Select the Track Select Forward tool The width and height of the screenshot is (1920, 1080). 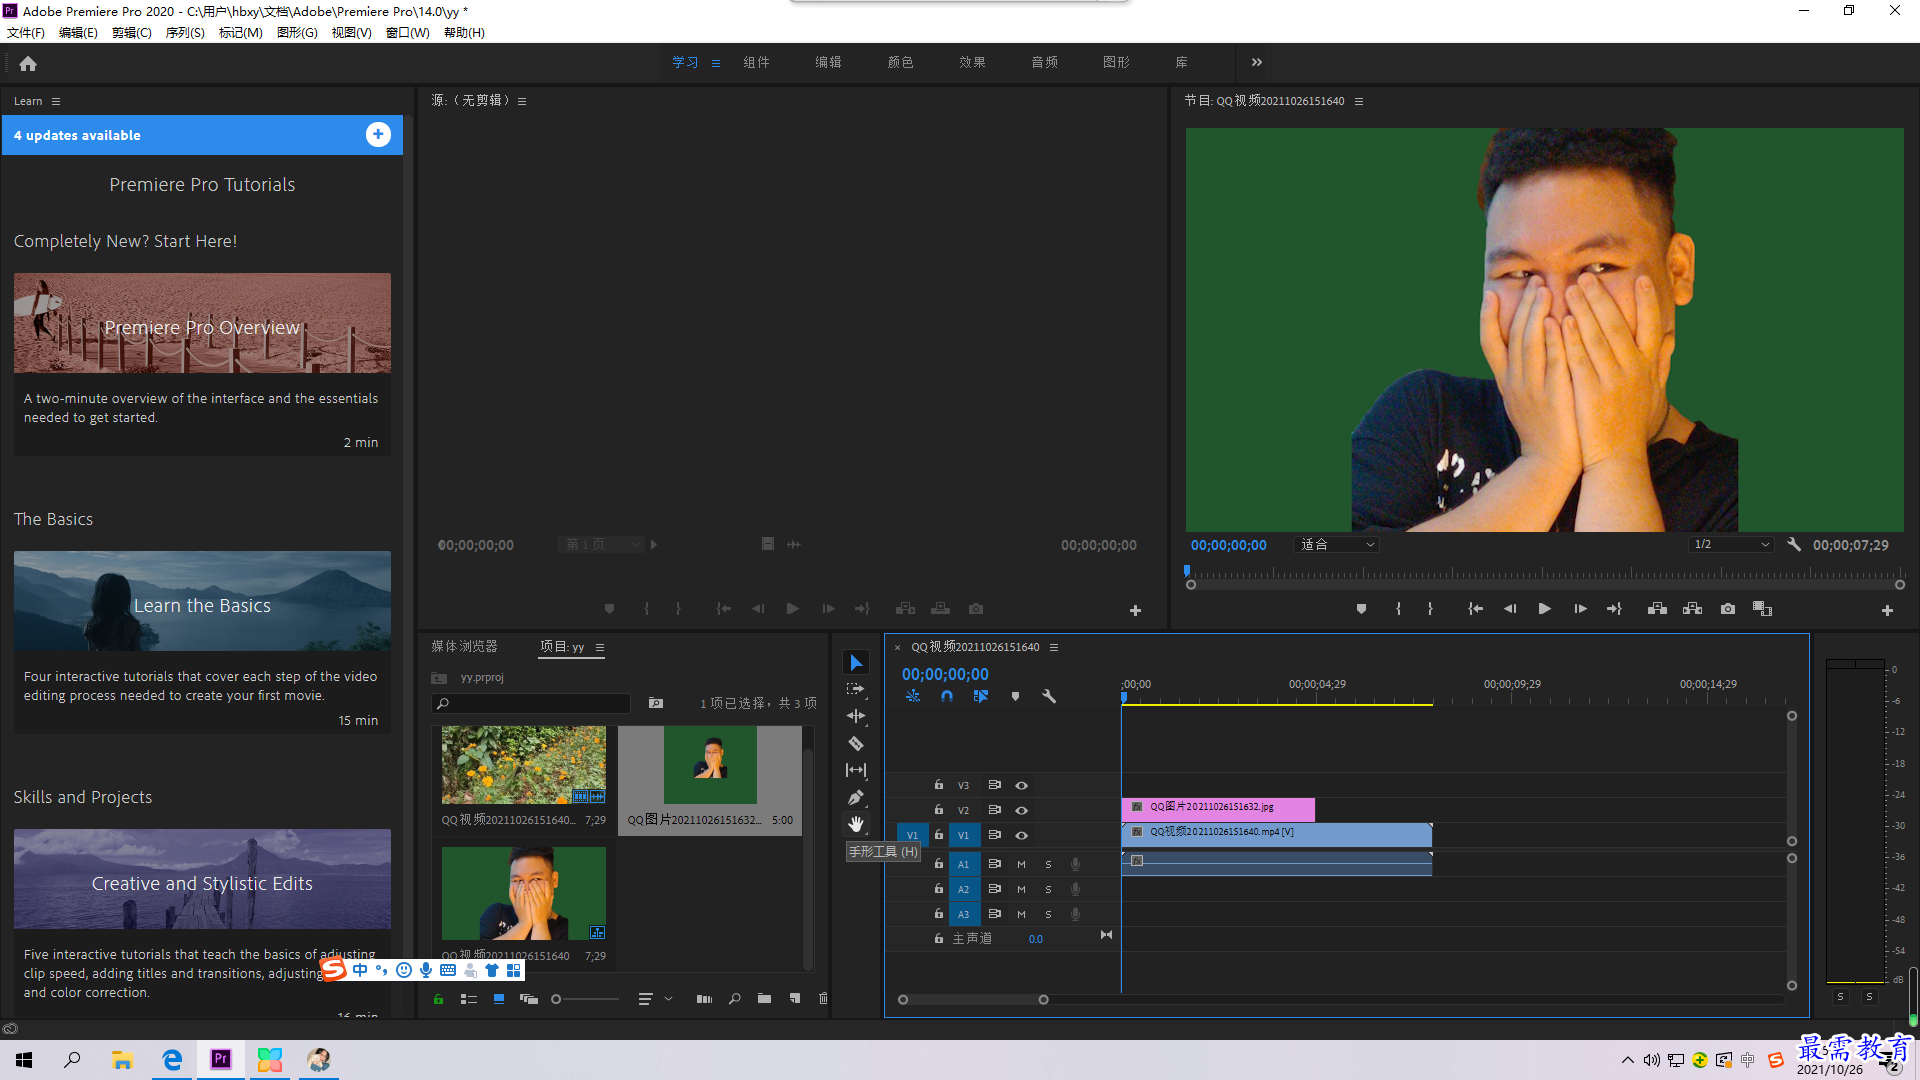(x=856, y=689)
